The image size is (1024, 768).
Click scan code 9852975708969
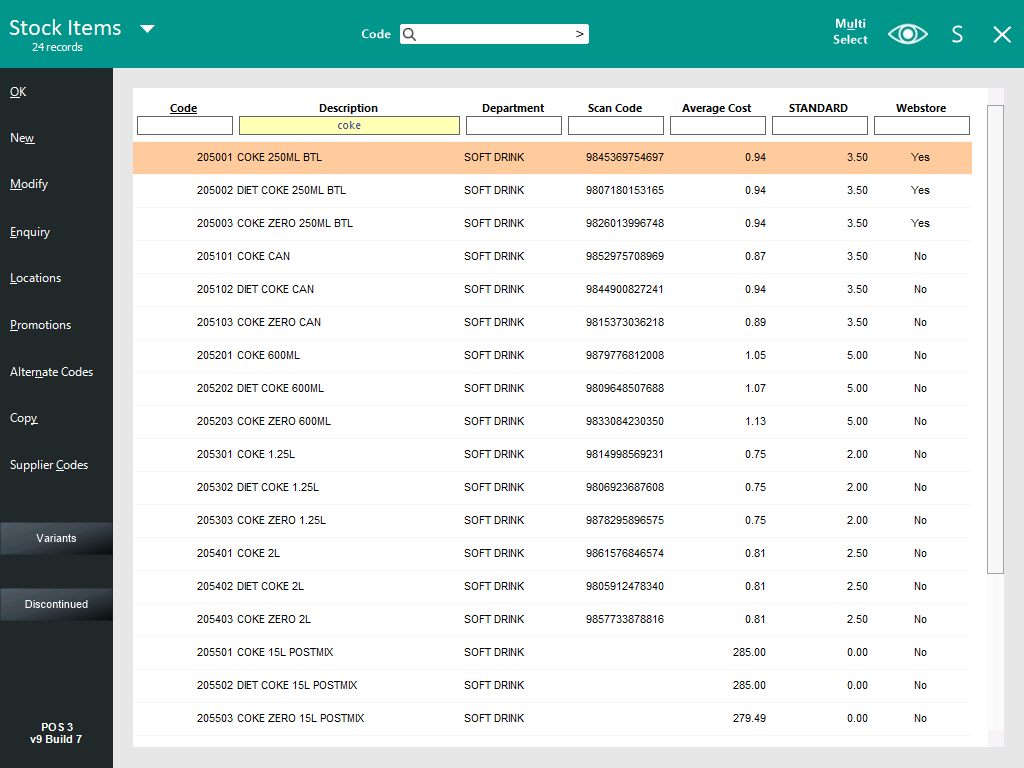pos(625,257)
